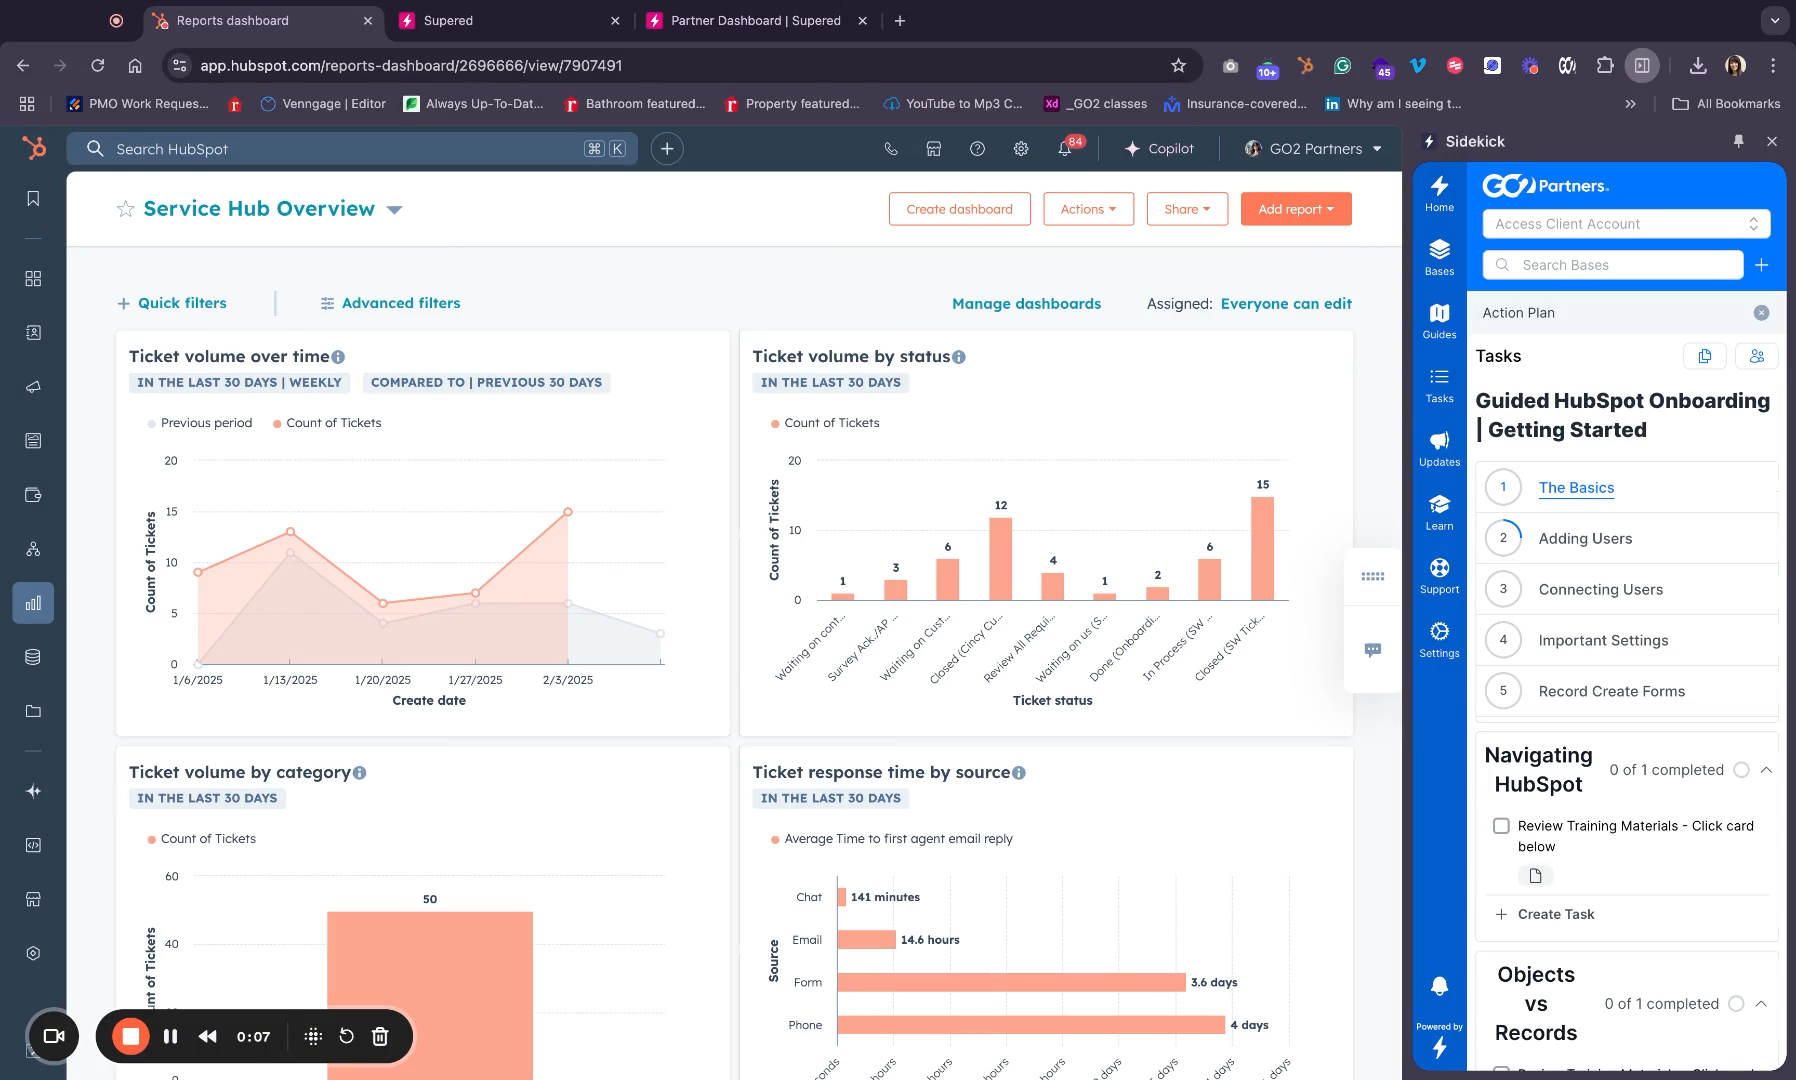Viewport: 1796px width, 1080px height.
Task: Click the Sidekick notification bell icon
Action: coord(1439,986)
